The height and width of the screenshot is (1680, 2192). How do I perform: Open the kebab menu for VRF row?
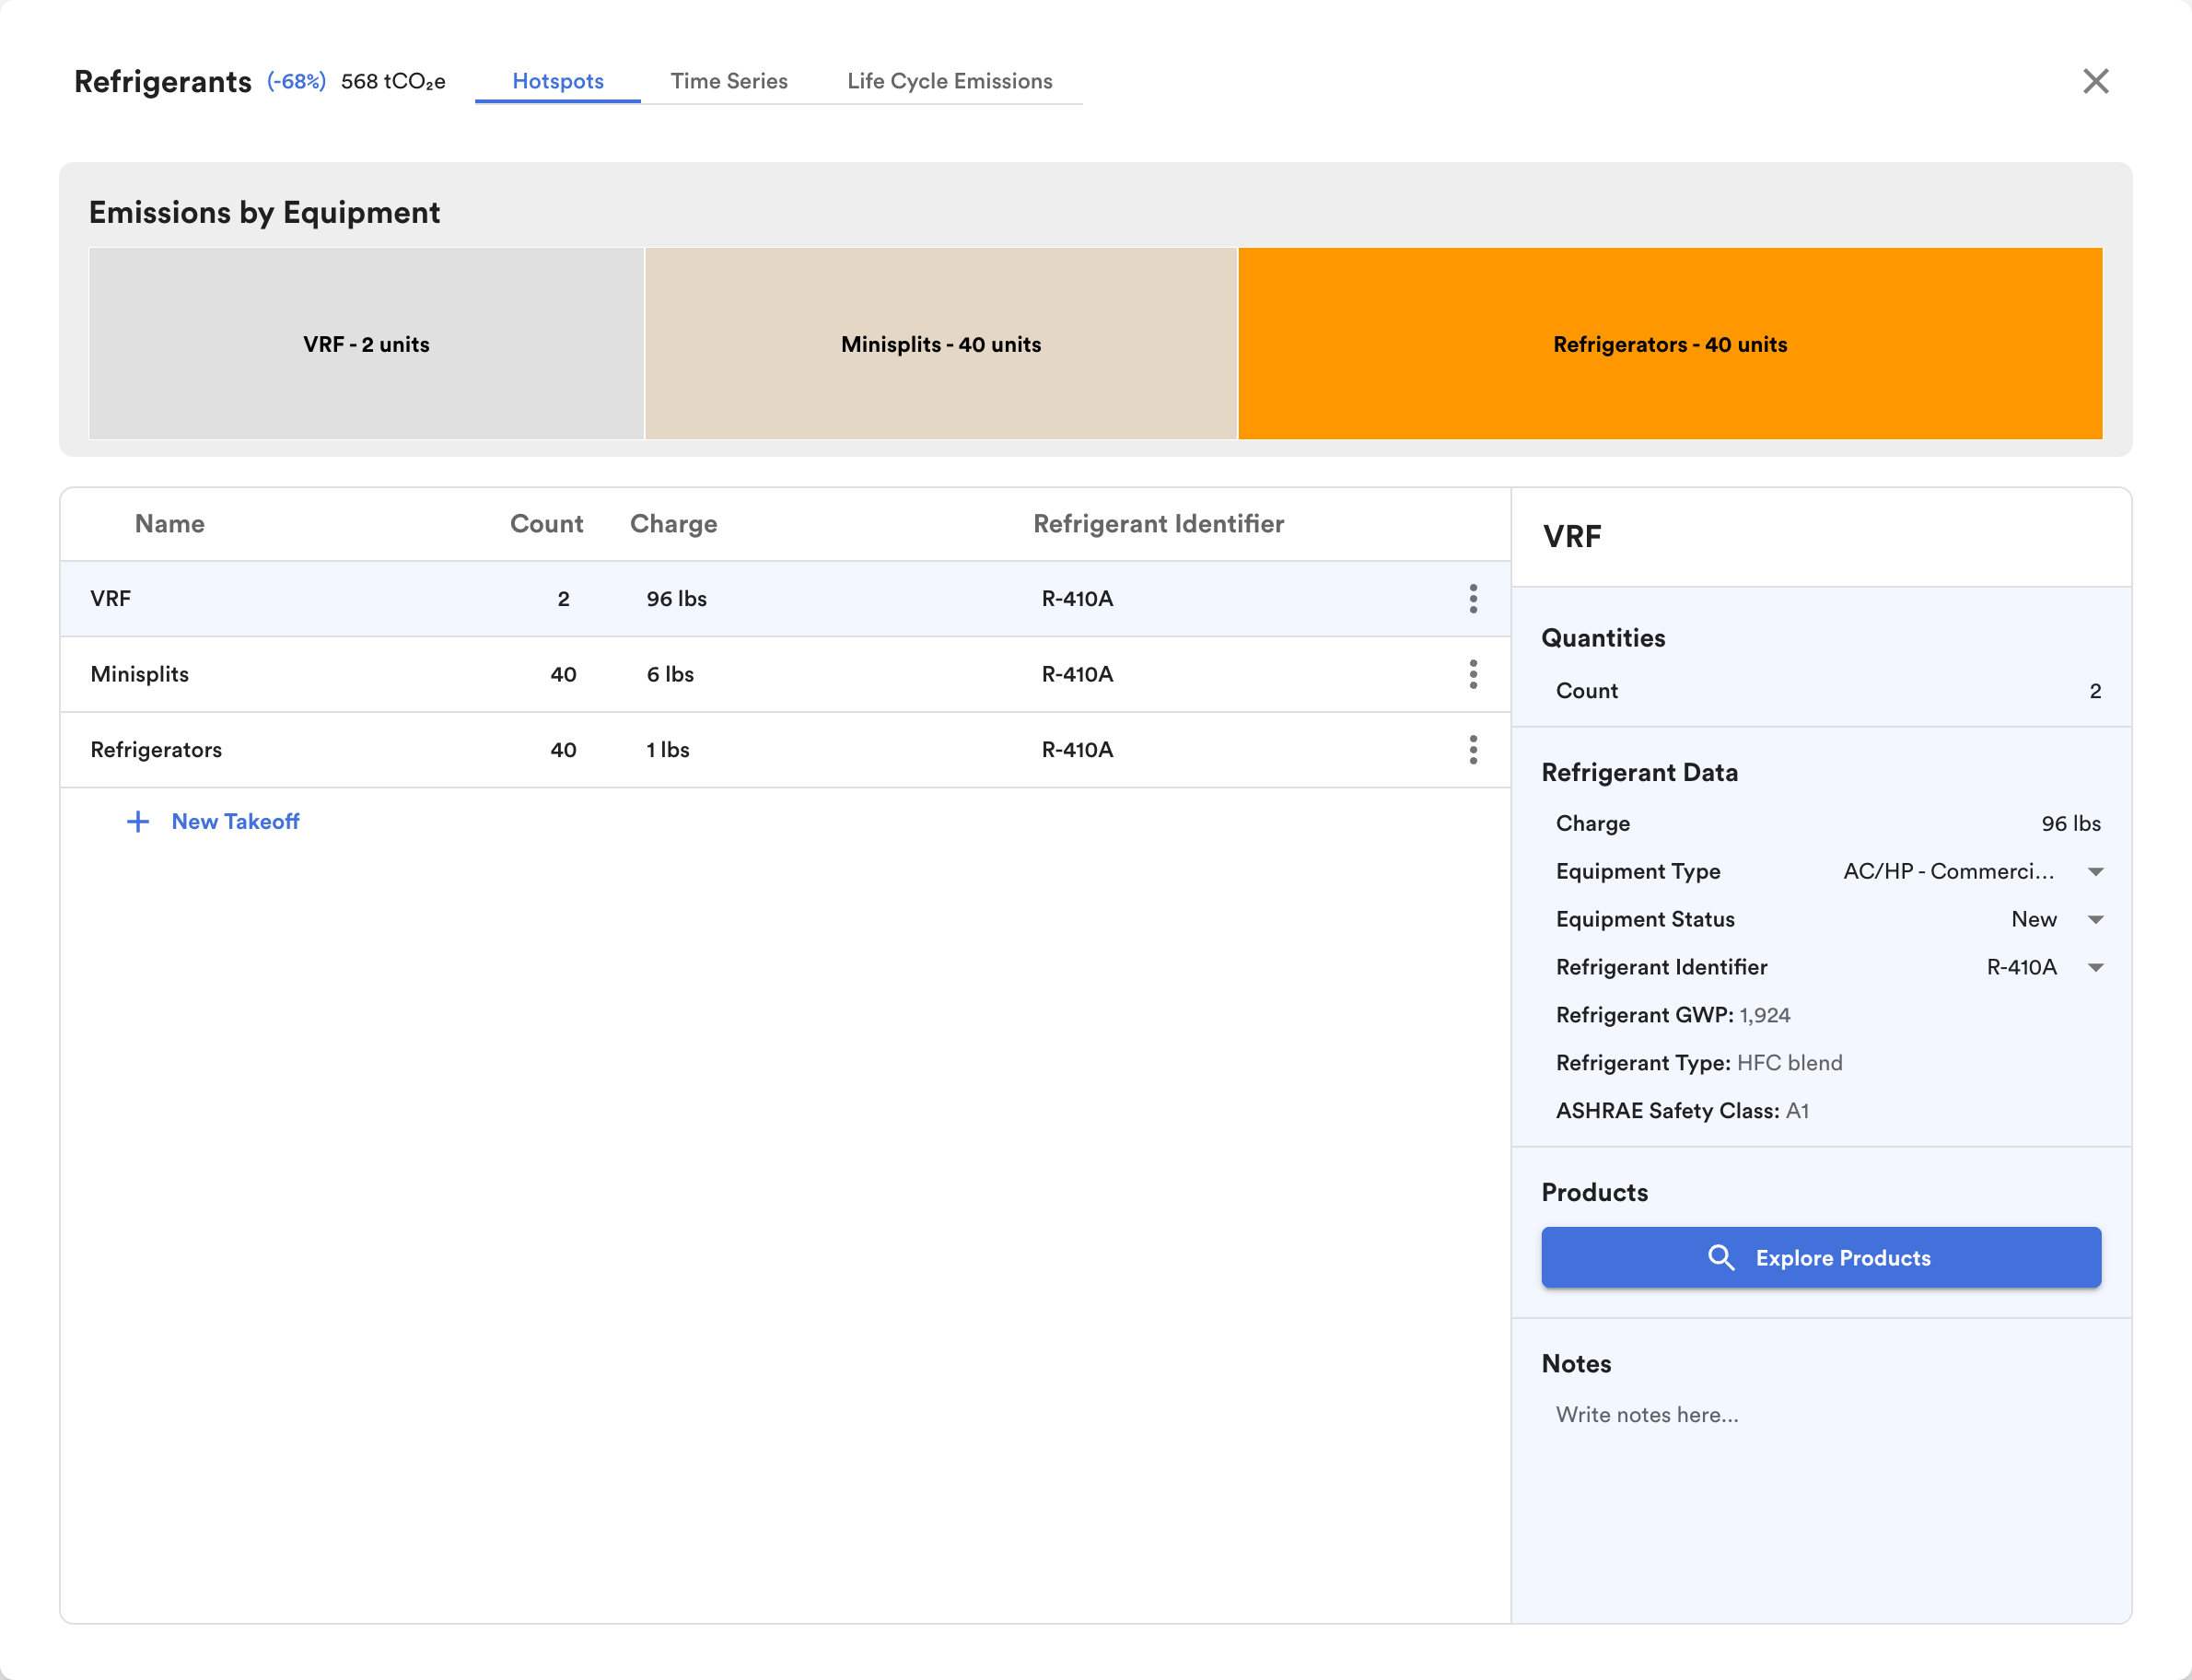click(1473, 598)
